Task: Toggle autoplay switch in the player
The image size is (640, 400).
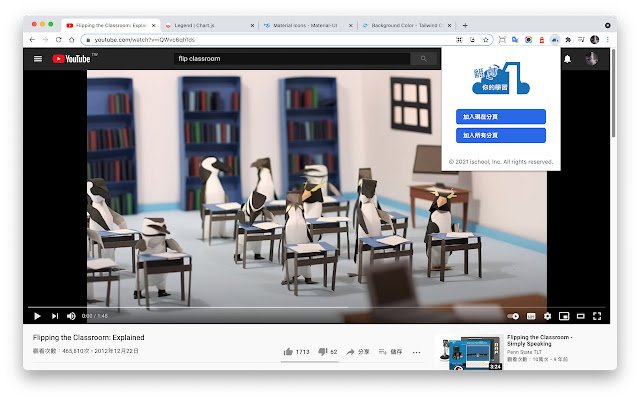Action: click(x=513, y=316)
